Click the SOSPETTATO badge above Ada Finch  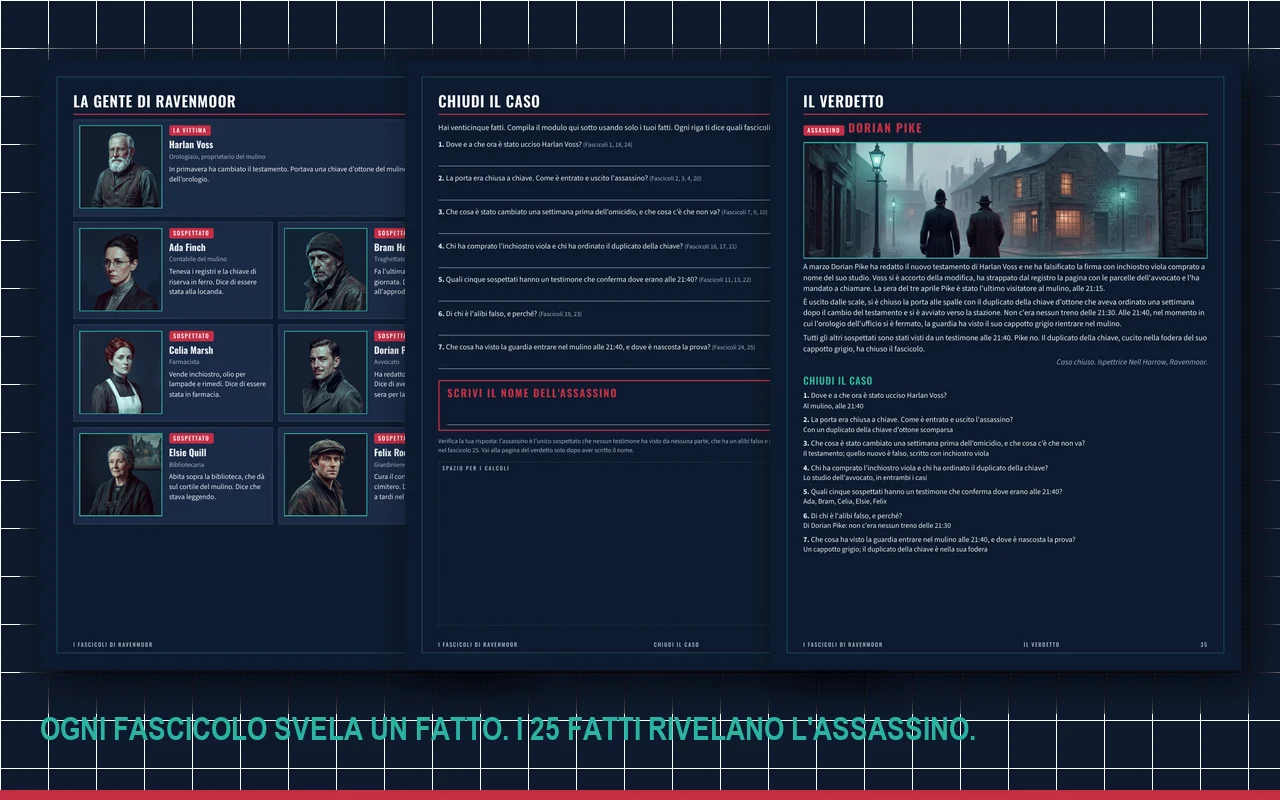coord(191,233)
